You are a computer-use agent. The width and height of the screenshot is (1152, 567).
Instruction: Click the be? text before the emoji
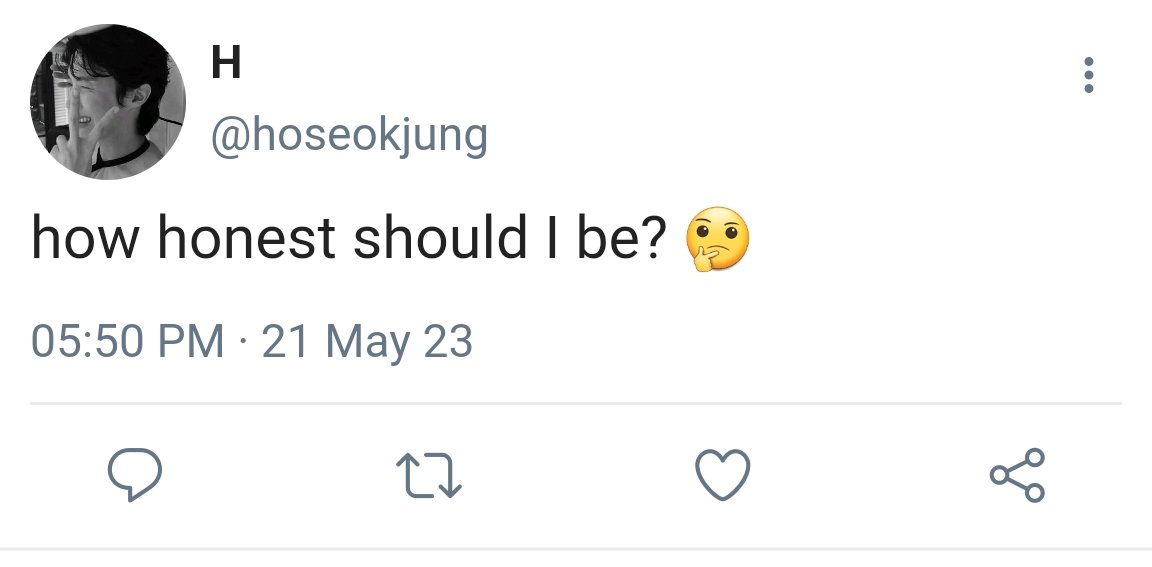coord(620,239)
